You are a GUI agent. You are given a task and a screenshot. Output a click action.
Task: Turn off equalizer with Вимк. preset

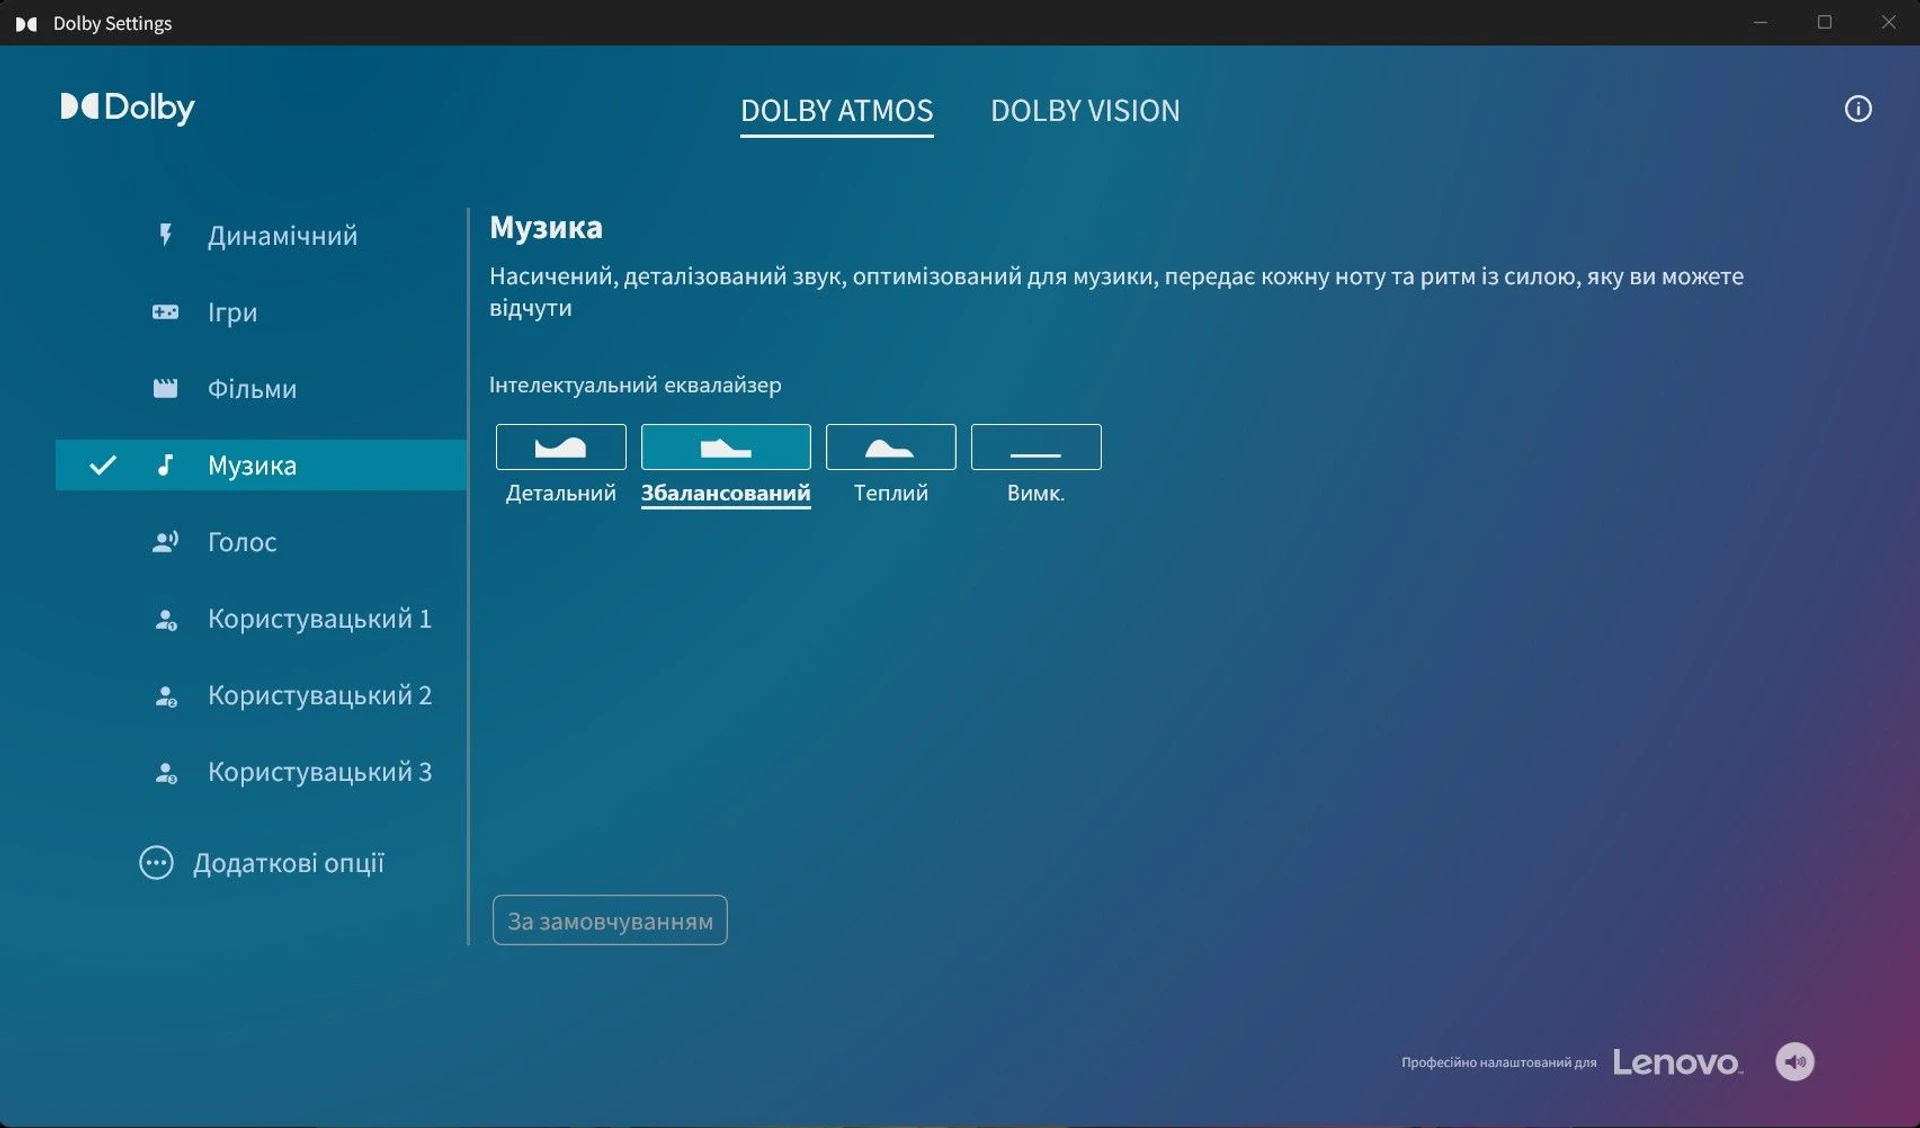coord(1036,447)
